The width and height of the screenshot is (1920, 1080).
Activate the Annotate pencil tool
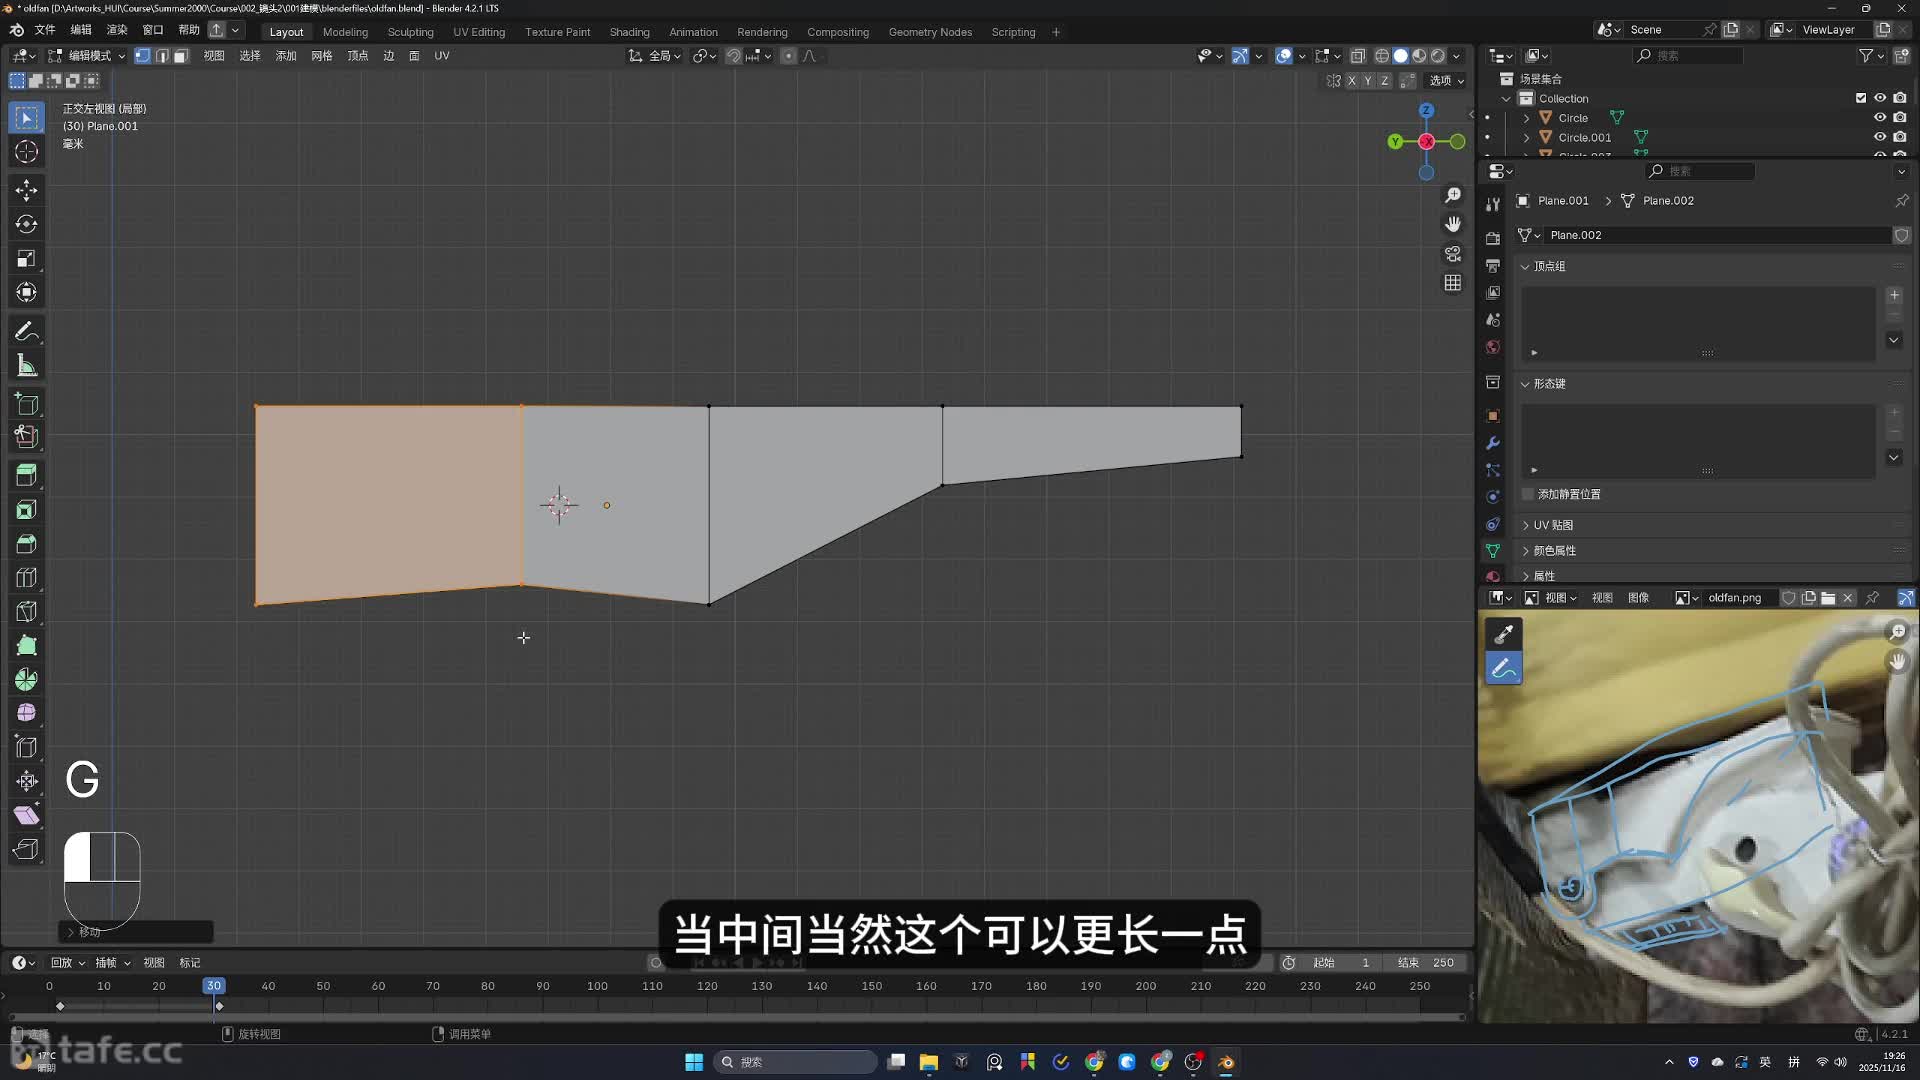click(27, 331)
